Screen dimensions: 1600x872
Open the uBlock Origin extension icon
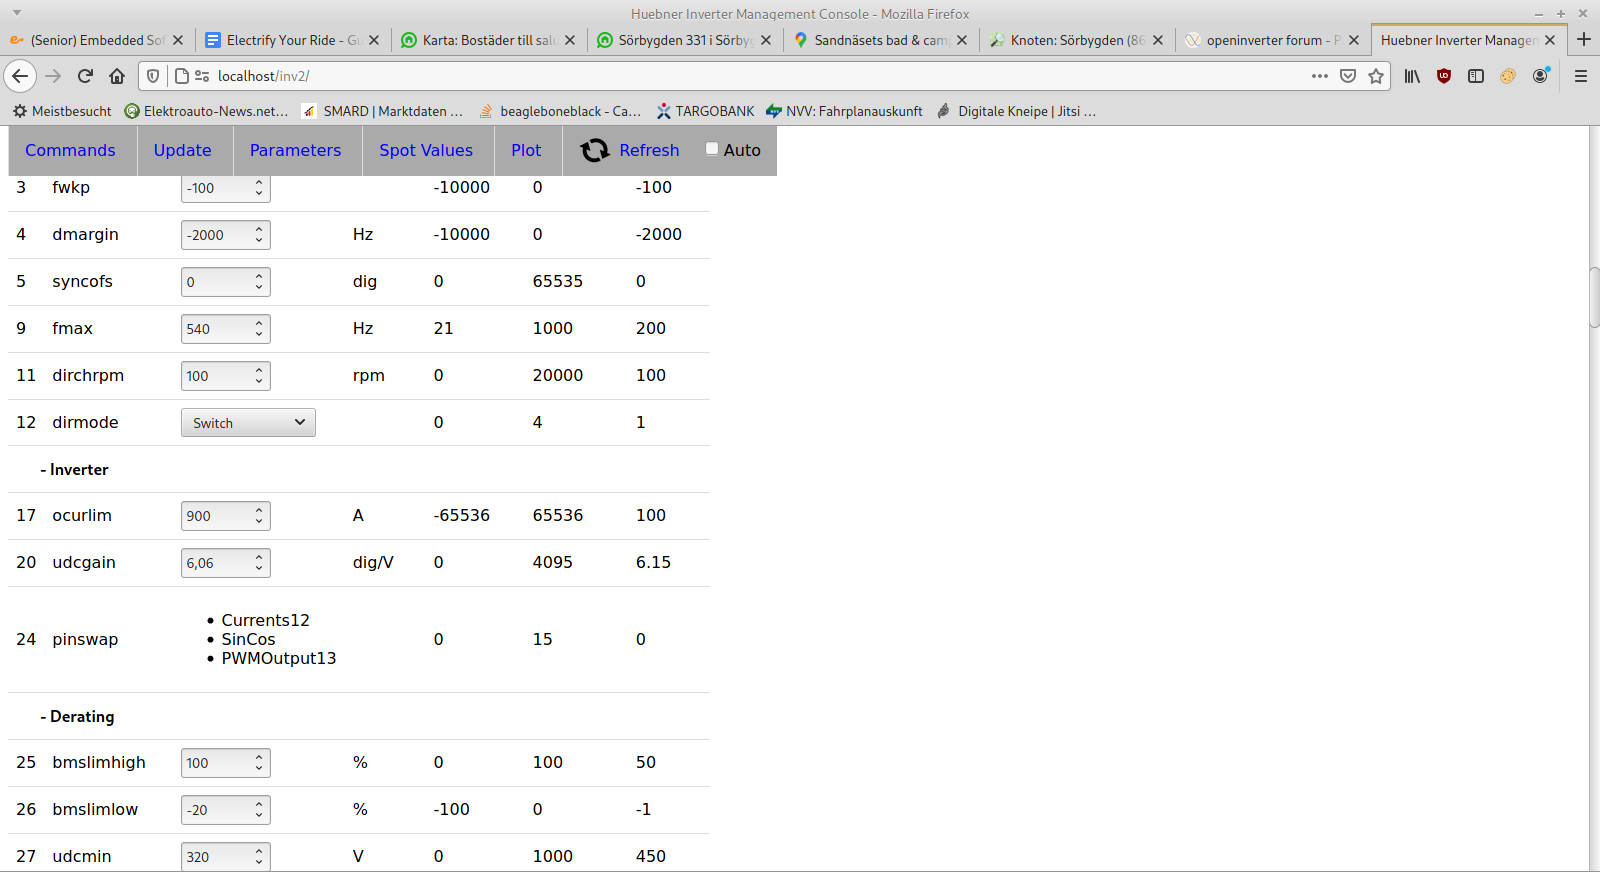pyautogui.click(x=1443, y=76)
